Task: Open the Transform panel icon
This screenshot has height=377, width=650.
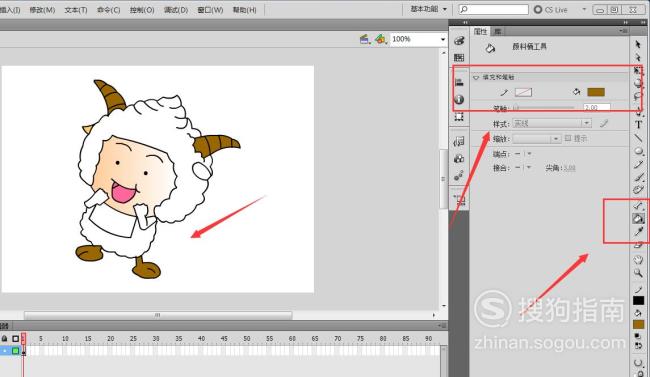Action: point(459,117)
